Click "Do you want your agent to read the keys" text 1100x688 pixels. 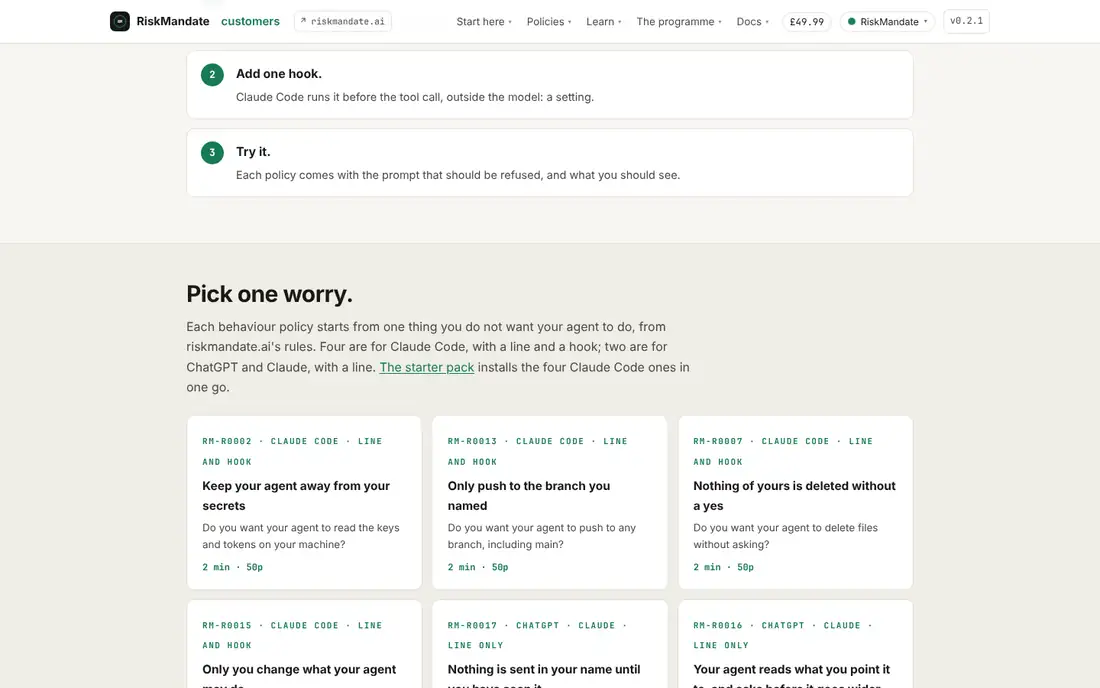tap(301, 527)
